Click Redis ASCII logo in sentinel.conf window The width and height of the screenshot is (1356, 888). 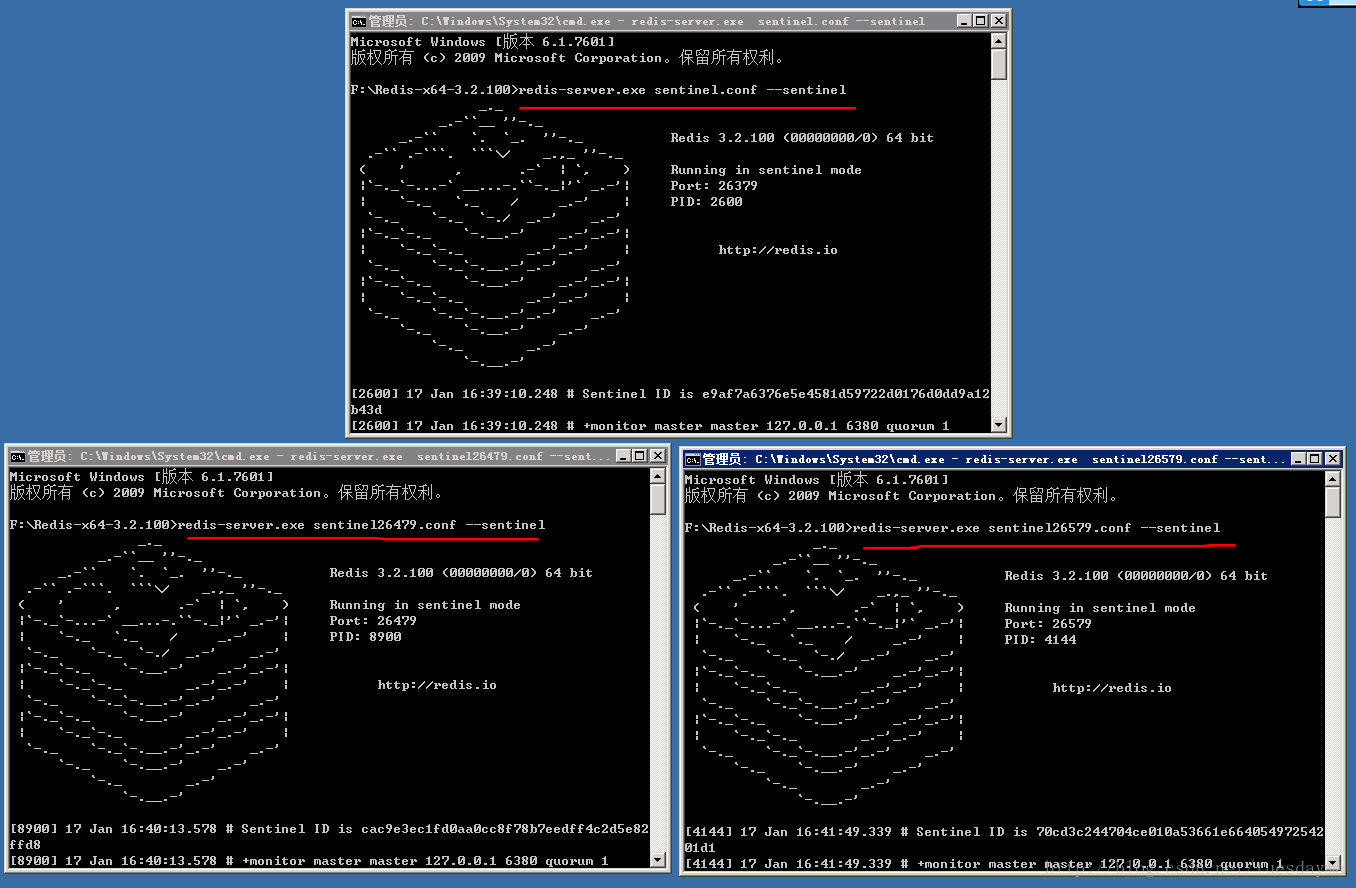point(495,235)
